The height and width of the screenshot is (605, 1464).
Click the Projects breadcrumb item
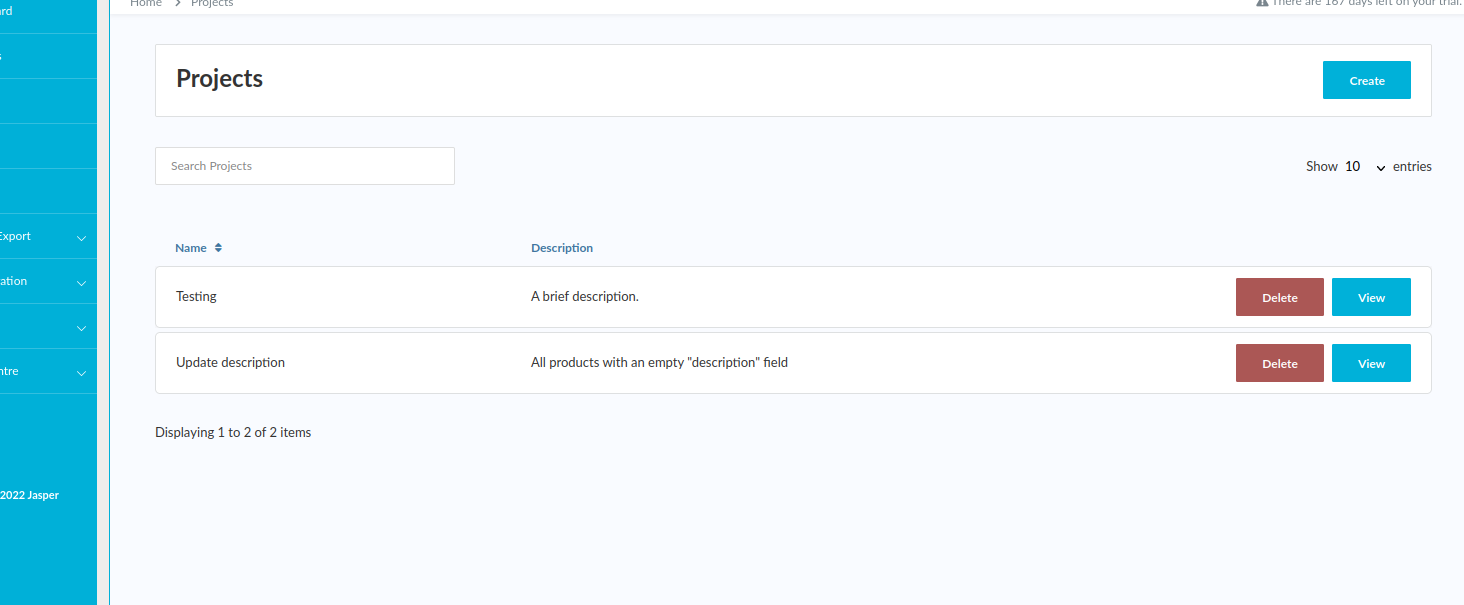pos(212,4)
